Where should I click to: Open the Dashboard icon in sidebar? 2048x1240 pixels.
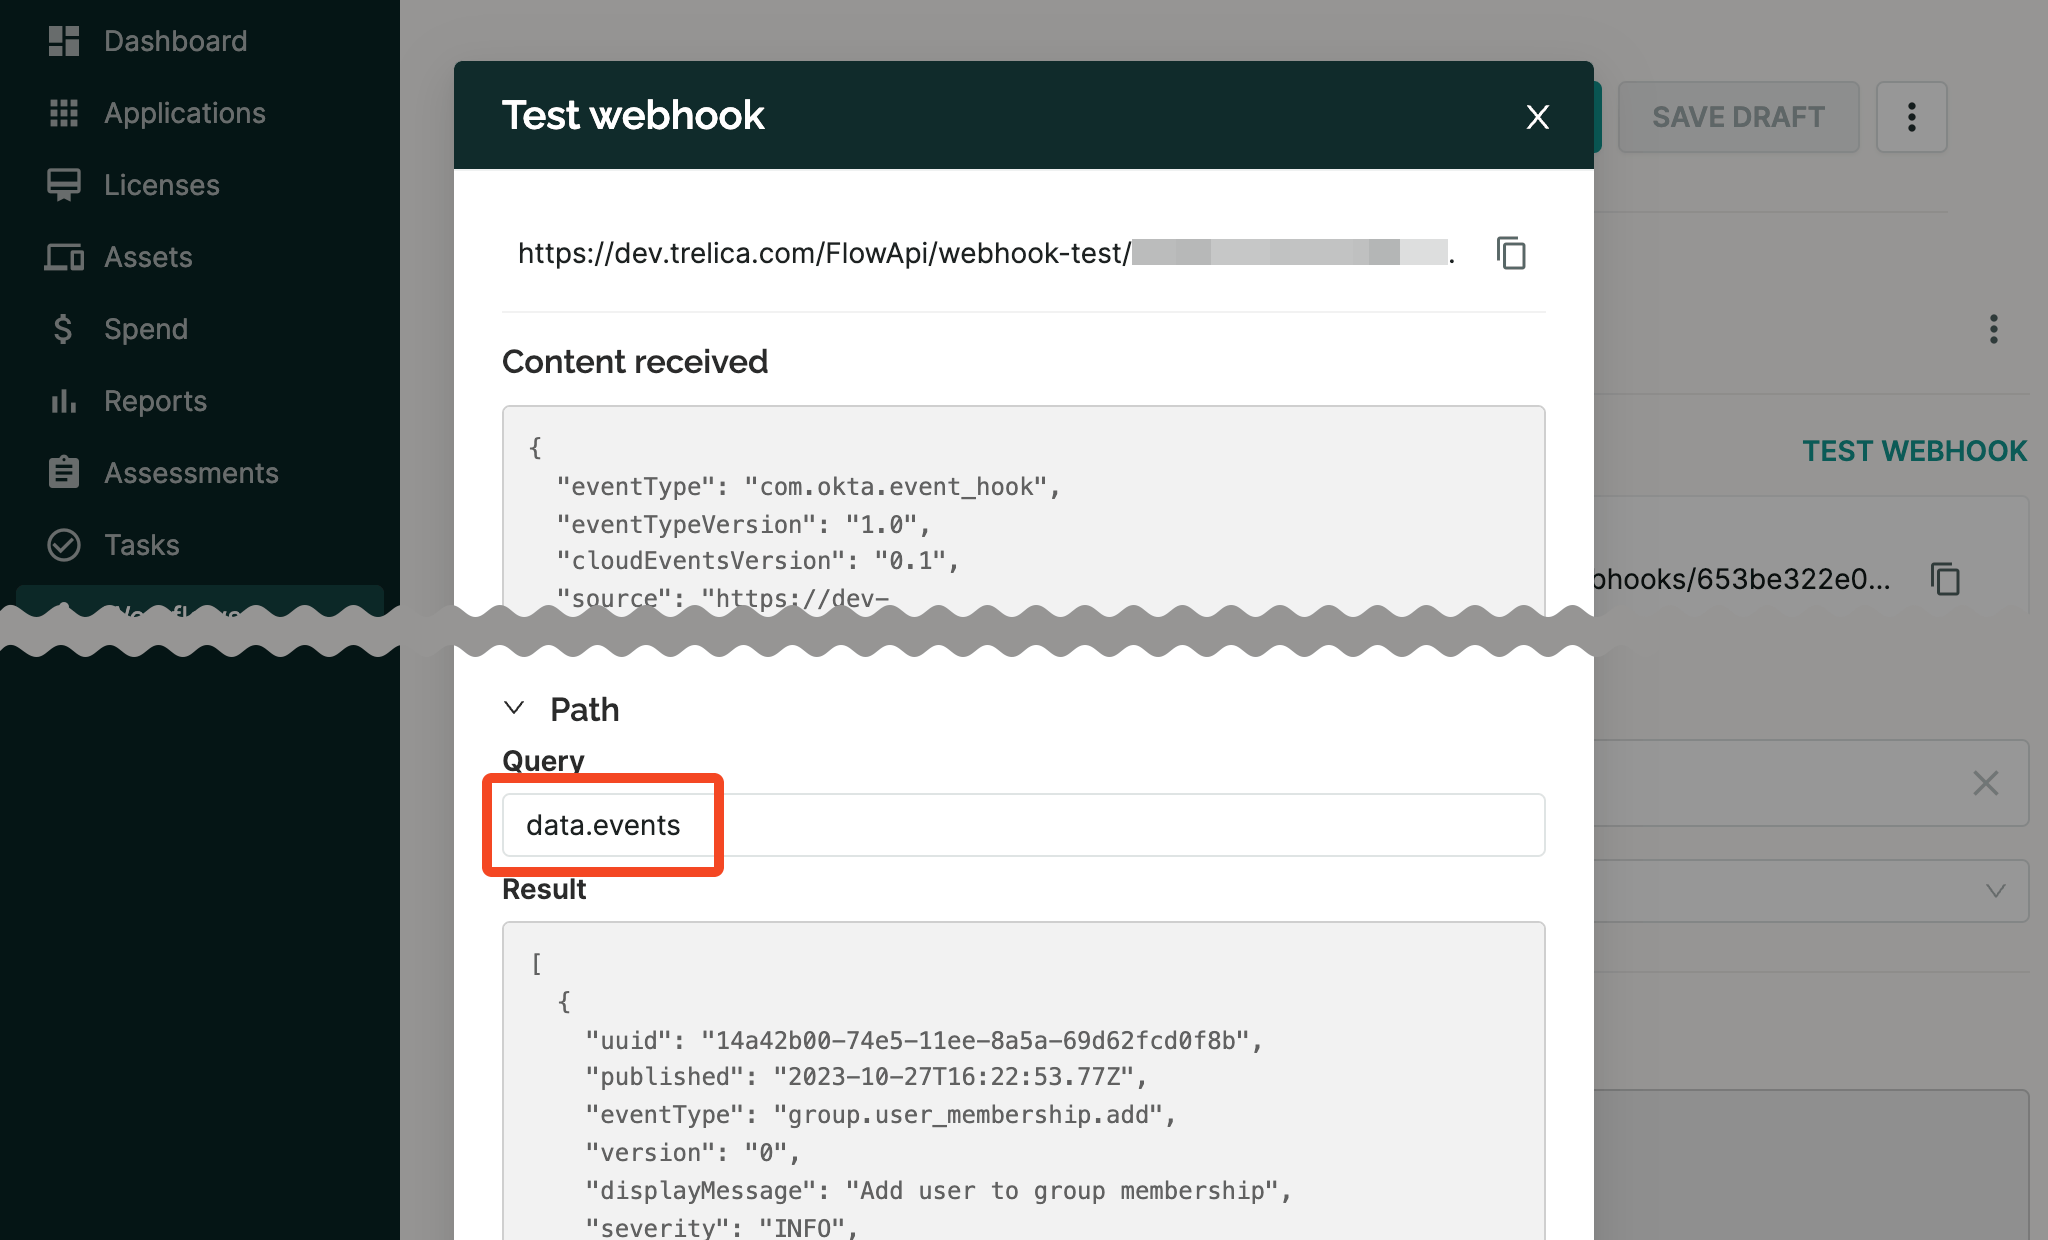(64, 41)
